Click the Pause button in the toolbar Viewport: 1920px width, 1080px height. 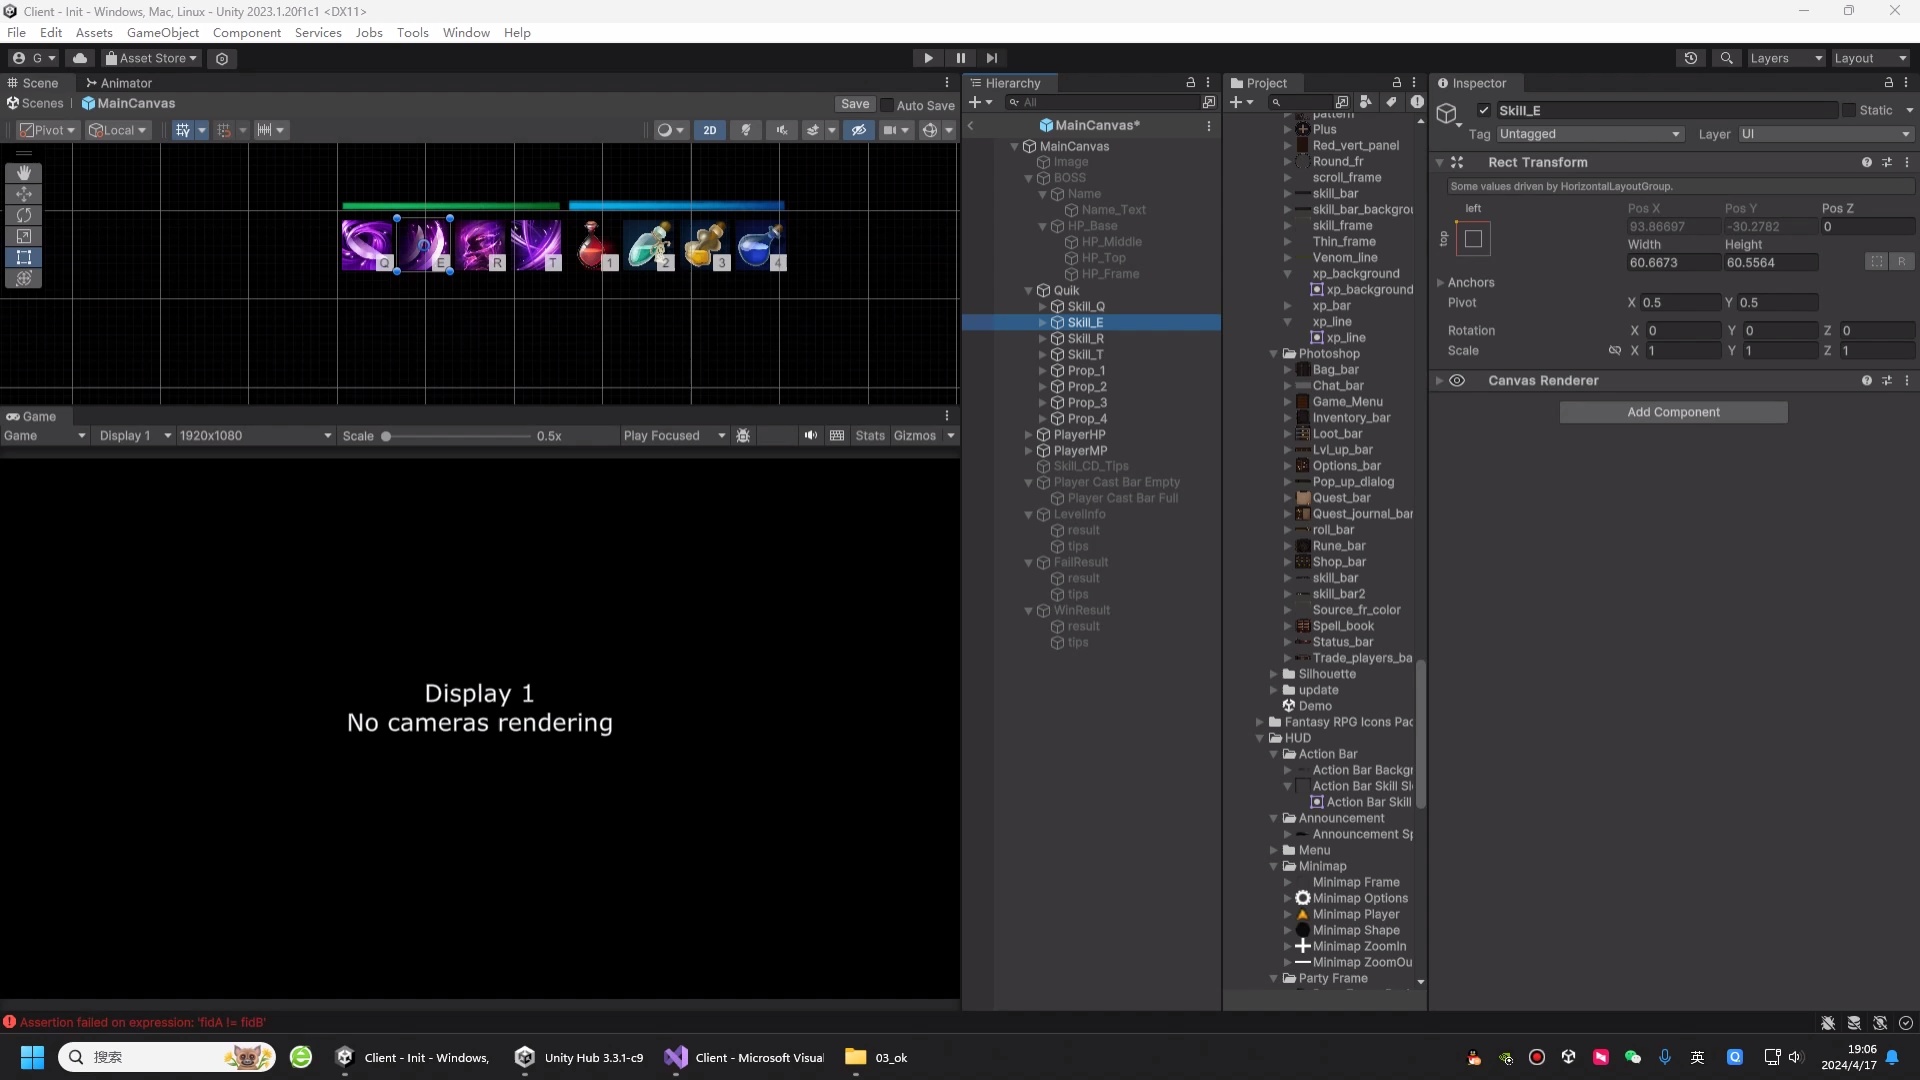tap(960, 58)
